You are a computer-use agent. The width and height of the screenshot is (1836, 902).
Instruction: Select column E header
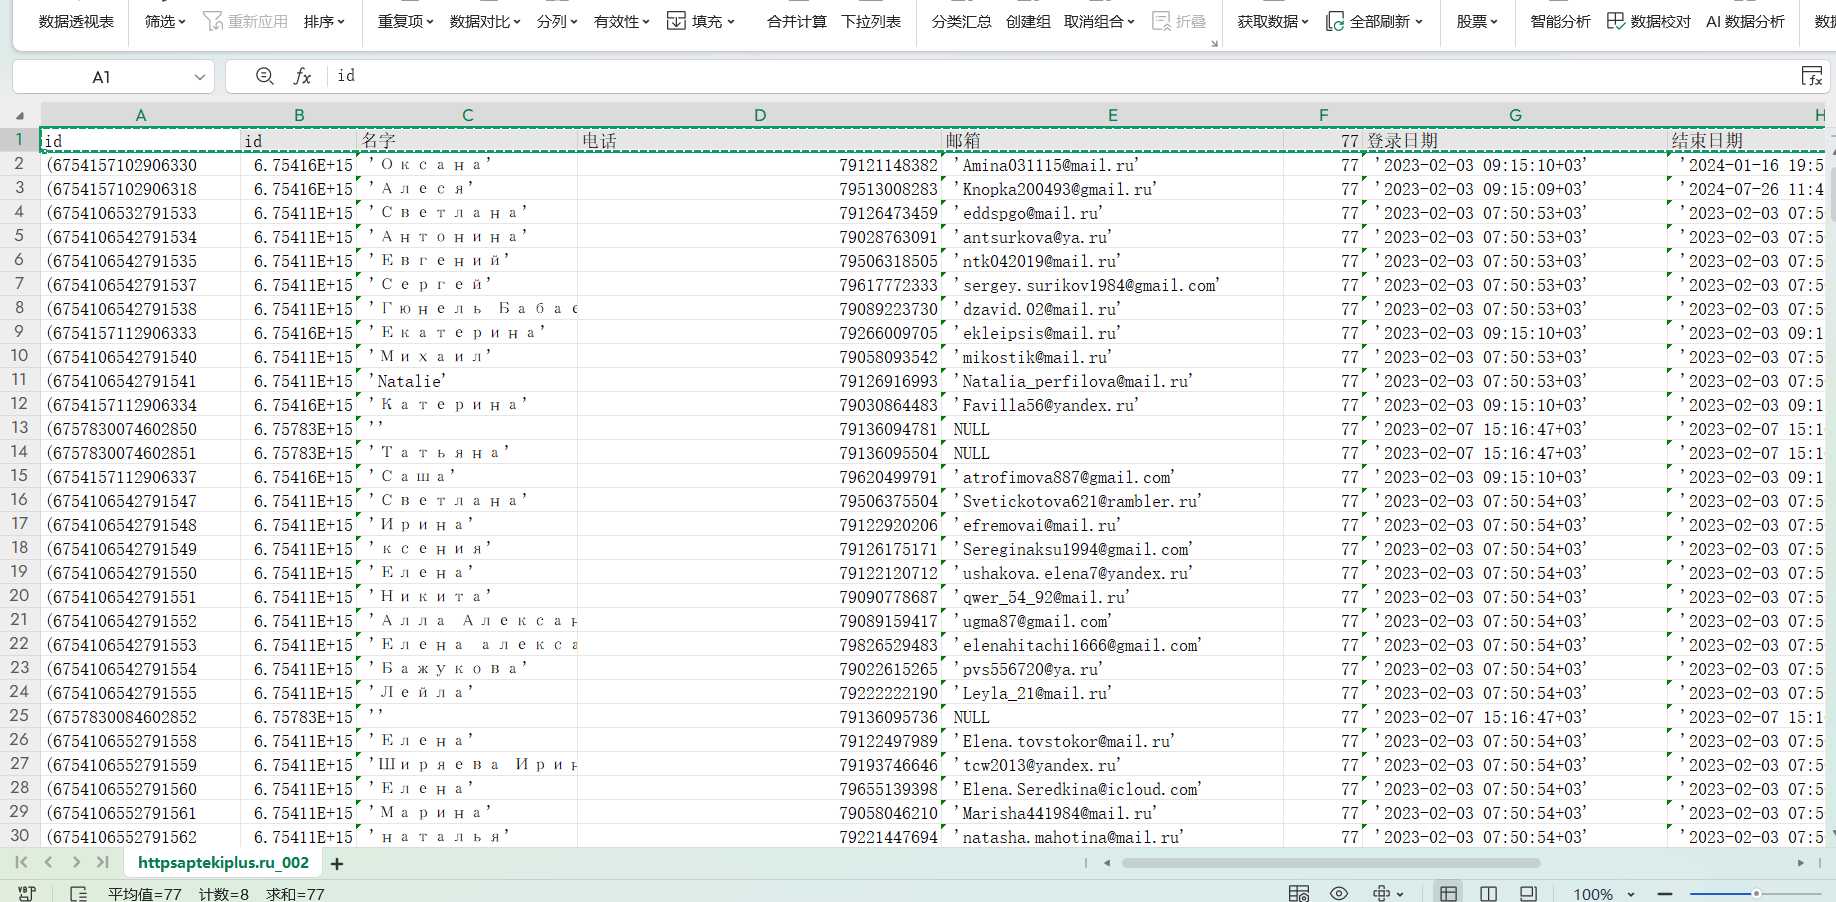[x=1112, y=115]
